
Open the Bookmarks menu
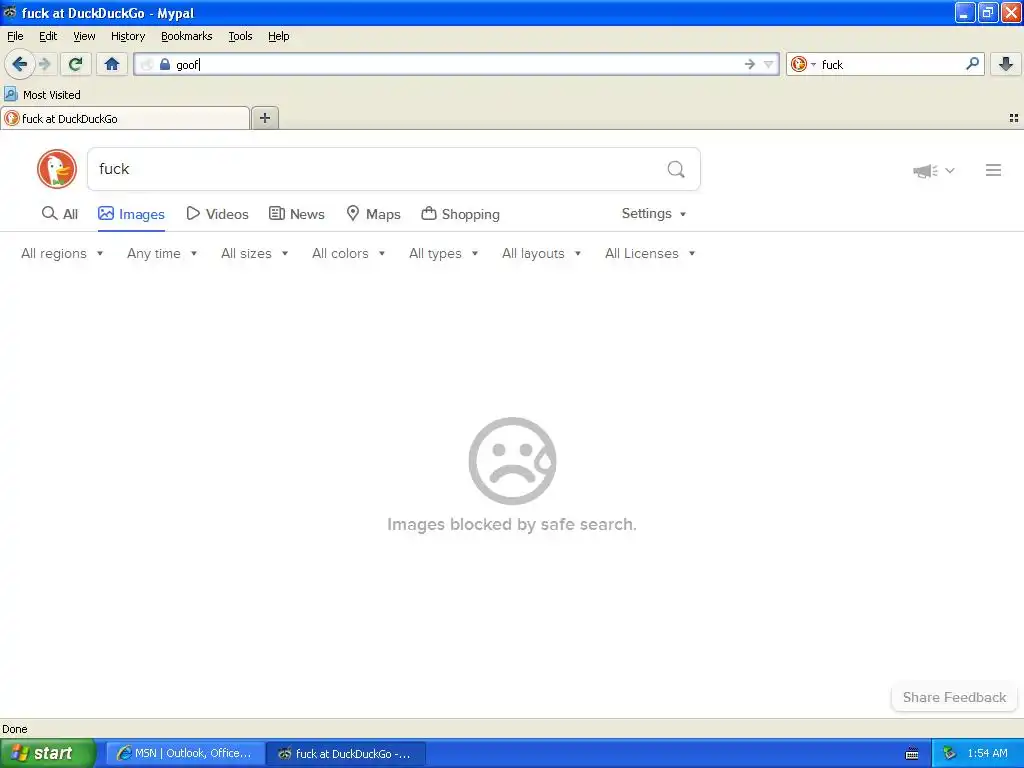tap(187, 36)
